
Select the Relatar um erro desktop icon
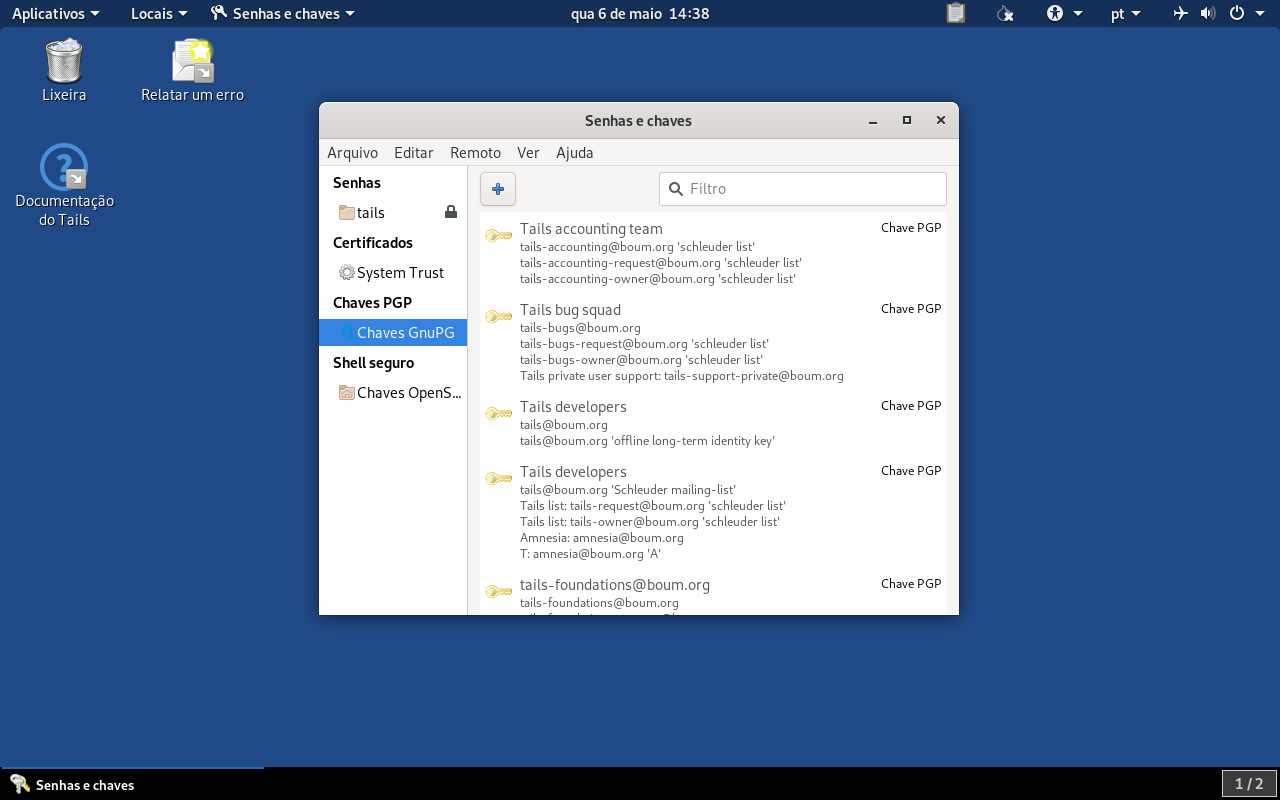(x=192, y=71)
